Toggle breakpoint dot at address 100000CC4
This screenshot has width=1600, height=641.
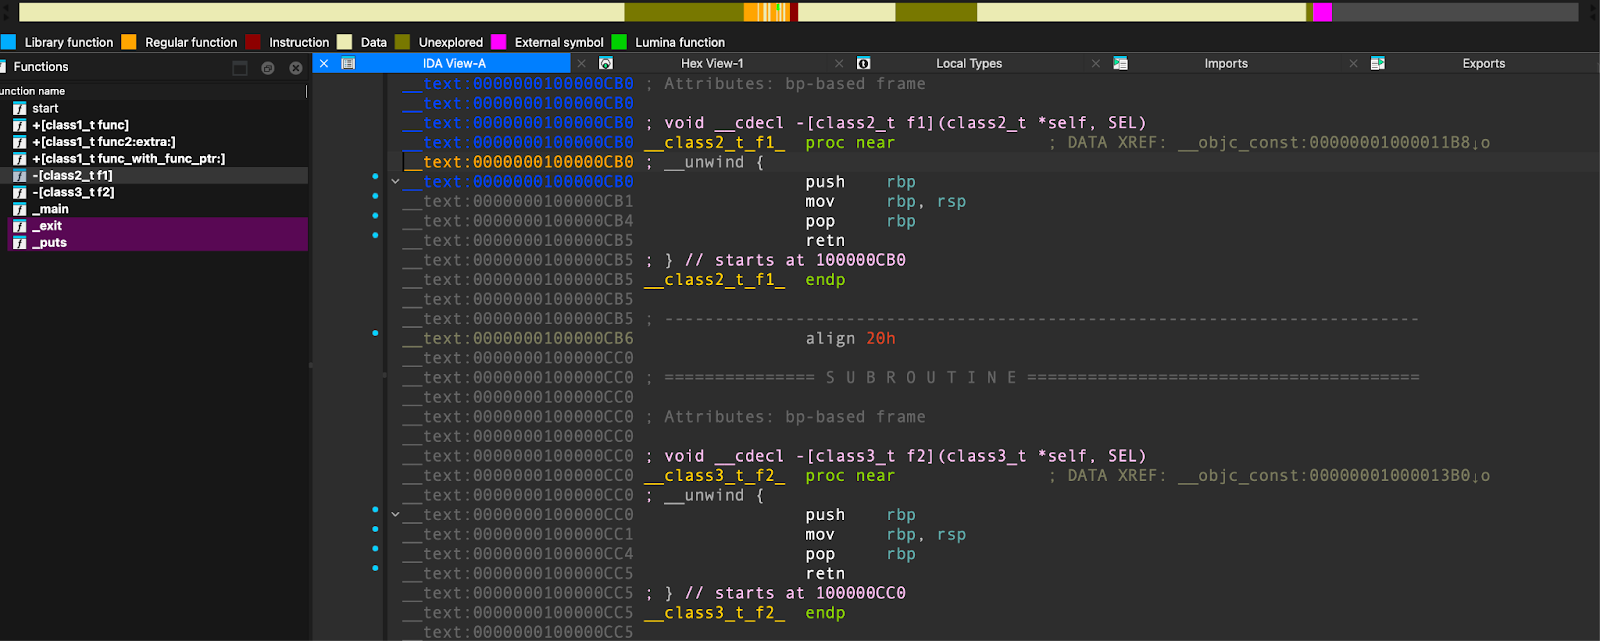pyautogui.click(x=375, y=548)
